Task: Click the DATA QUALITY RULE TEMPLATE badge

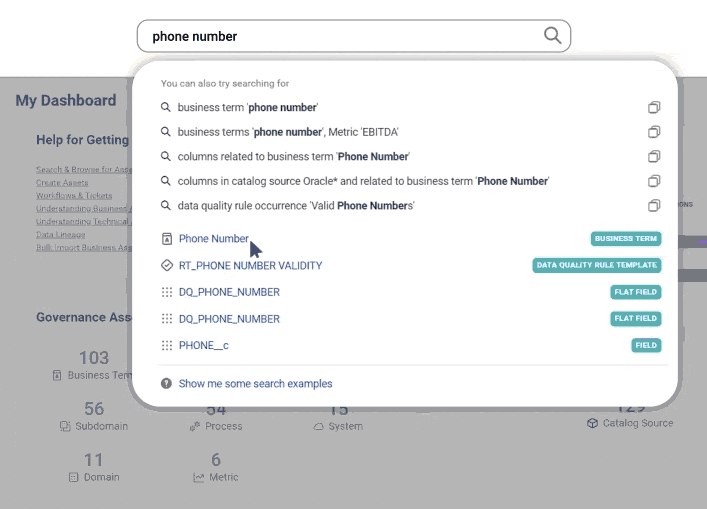Action: coord(597,266)
